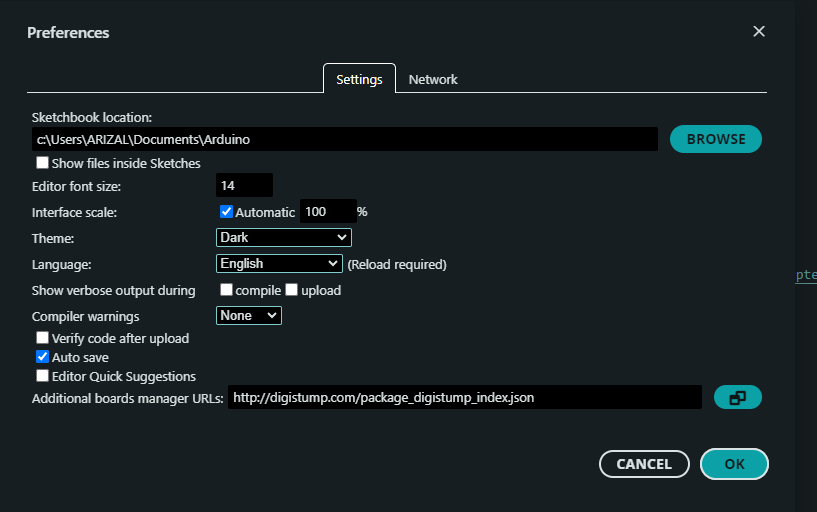Enable verbose output during compile
The image size is (817, 512).
point(226,290)
